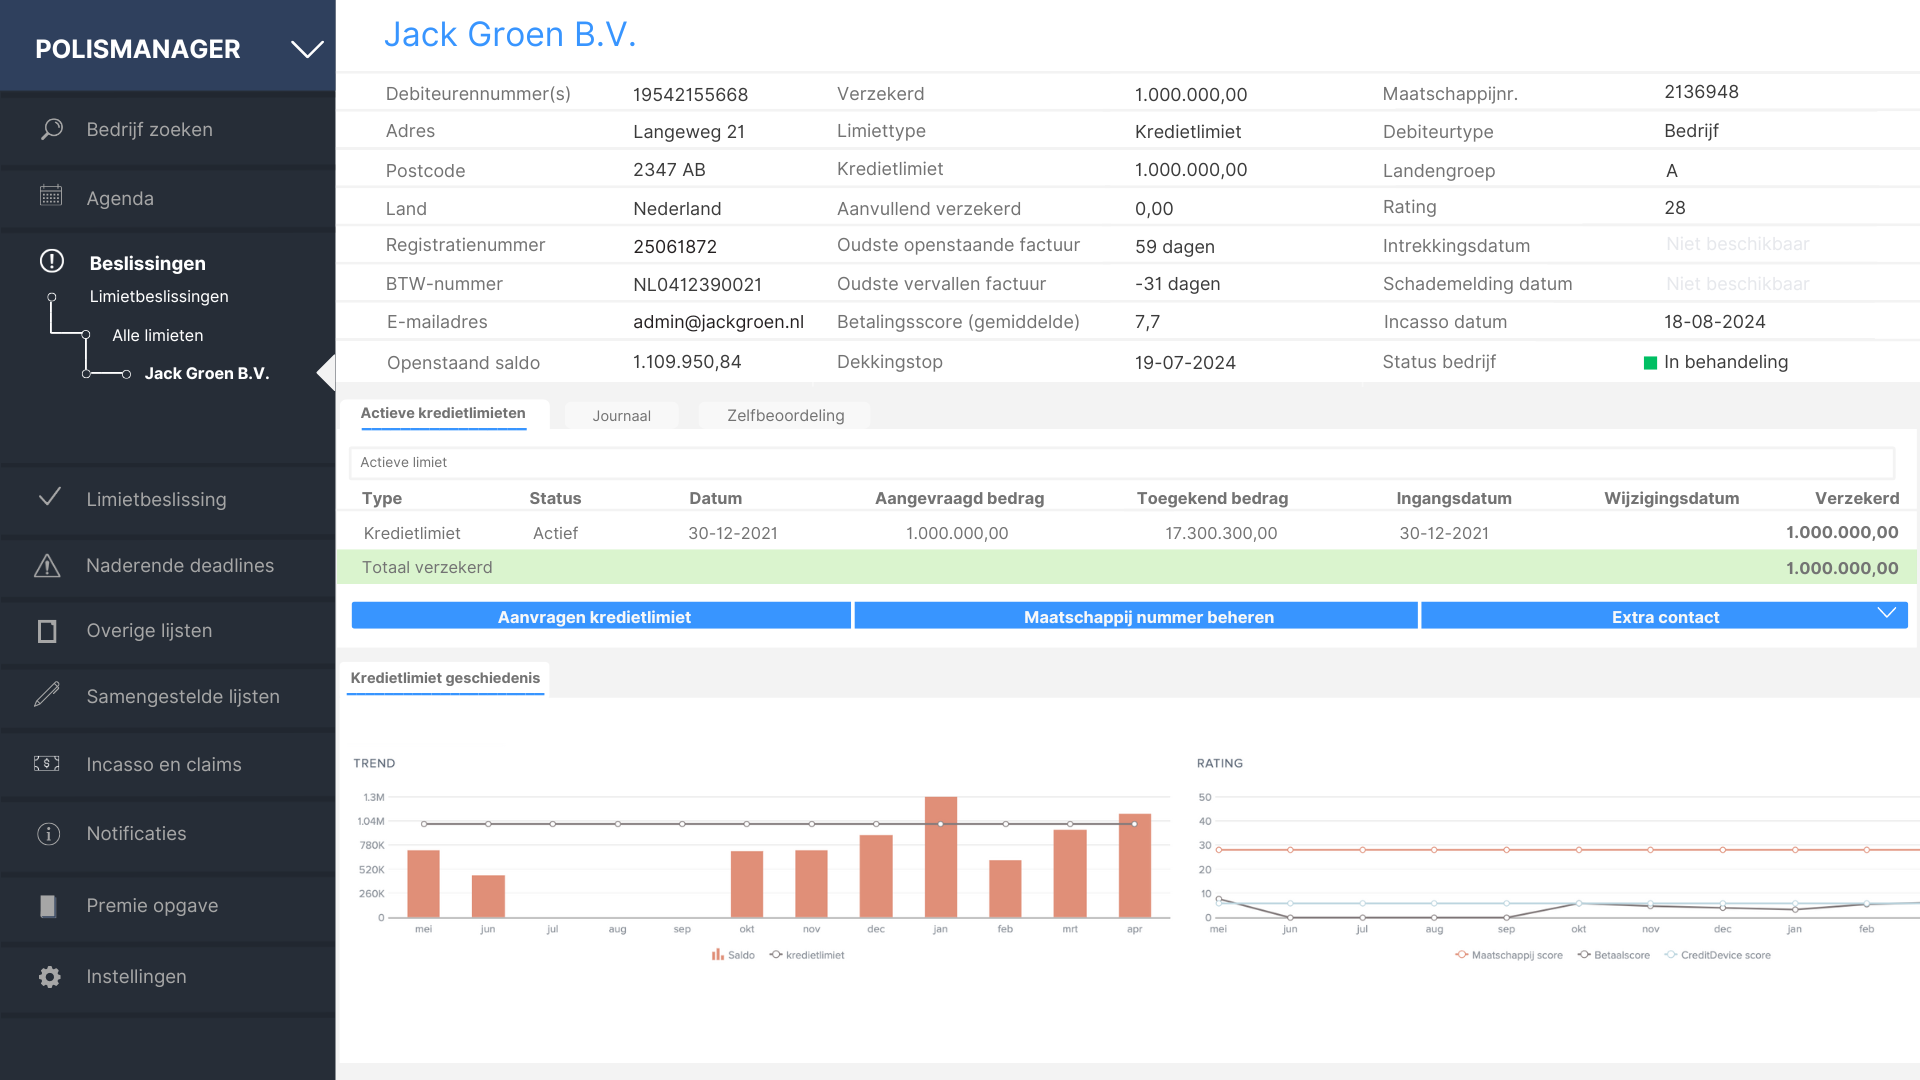Select the Bedrijf zoeken search icon
The height and width of the screenshot is (1080, 1920).
(x=50, y=129)
